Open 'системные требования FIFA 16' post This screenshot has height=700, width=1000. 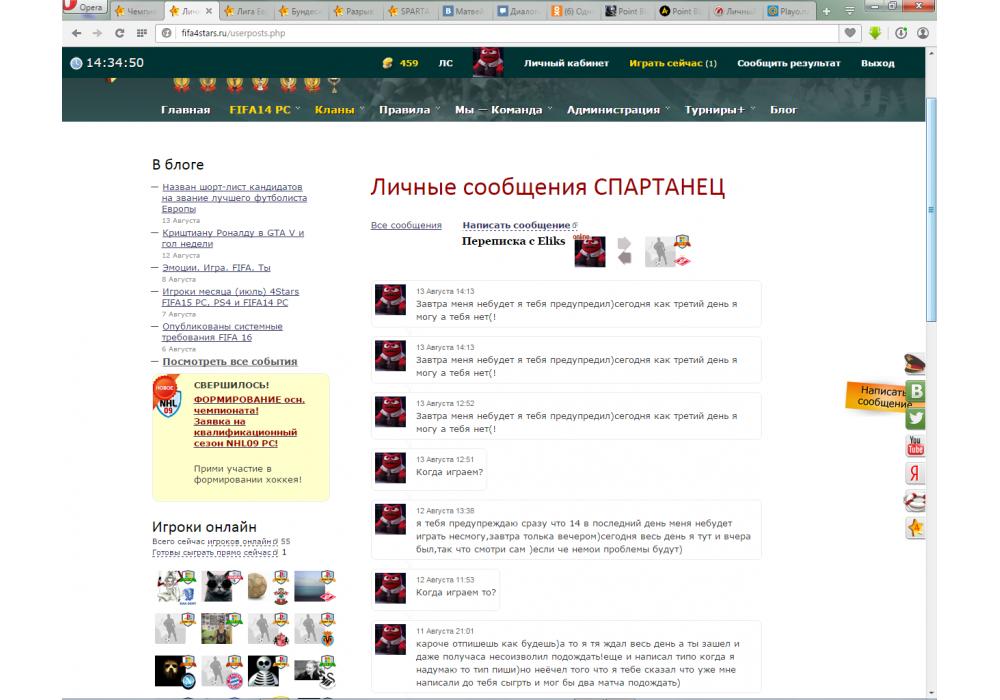222,332
